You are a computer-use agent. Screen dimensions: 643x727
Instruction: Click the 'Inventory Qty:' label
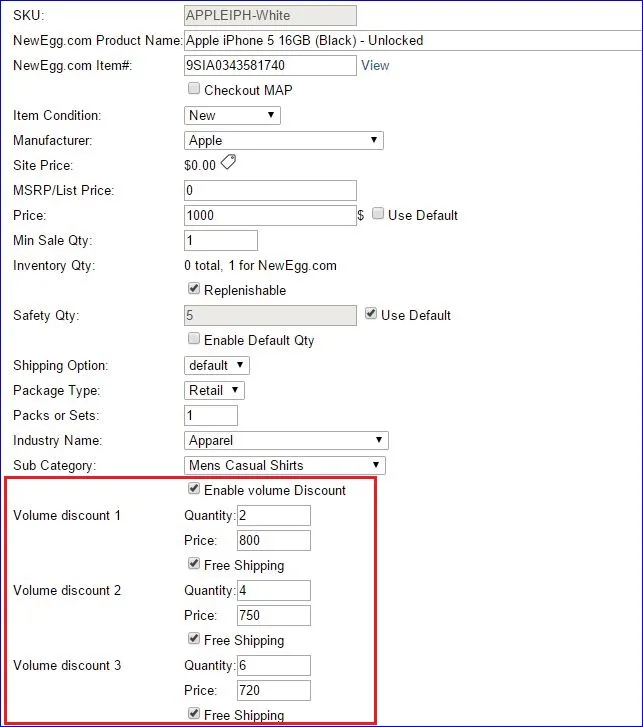point(54,266)
